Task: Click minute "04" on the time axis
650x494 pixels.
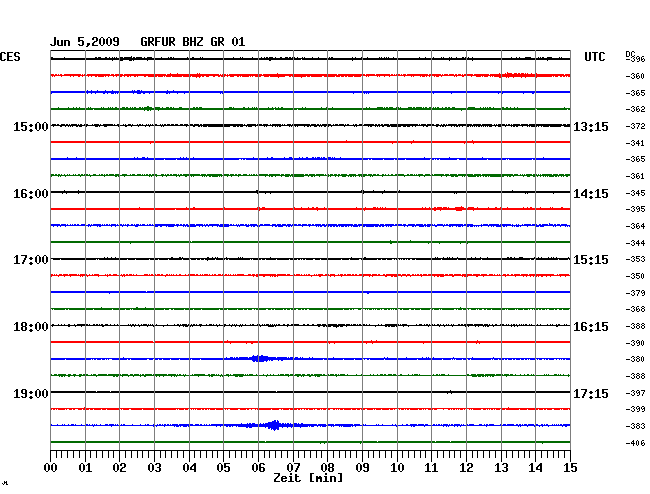Action: coord(189,468)
